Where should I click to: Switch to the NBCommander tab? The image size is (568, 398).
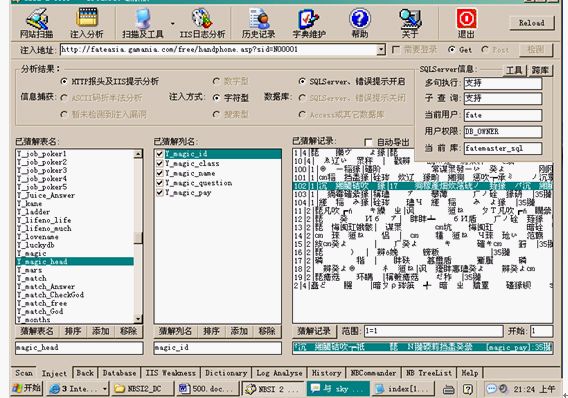373,373
